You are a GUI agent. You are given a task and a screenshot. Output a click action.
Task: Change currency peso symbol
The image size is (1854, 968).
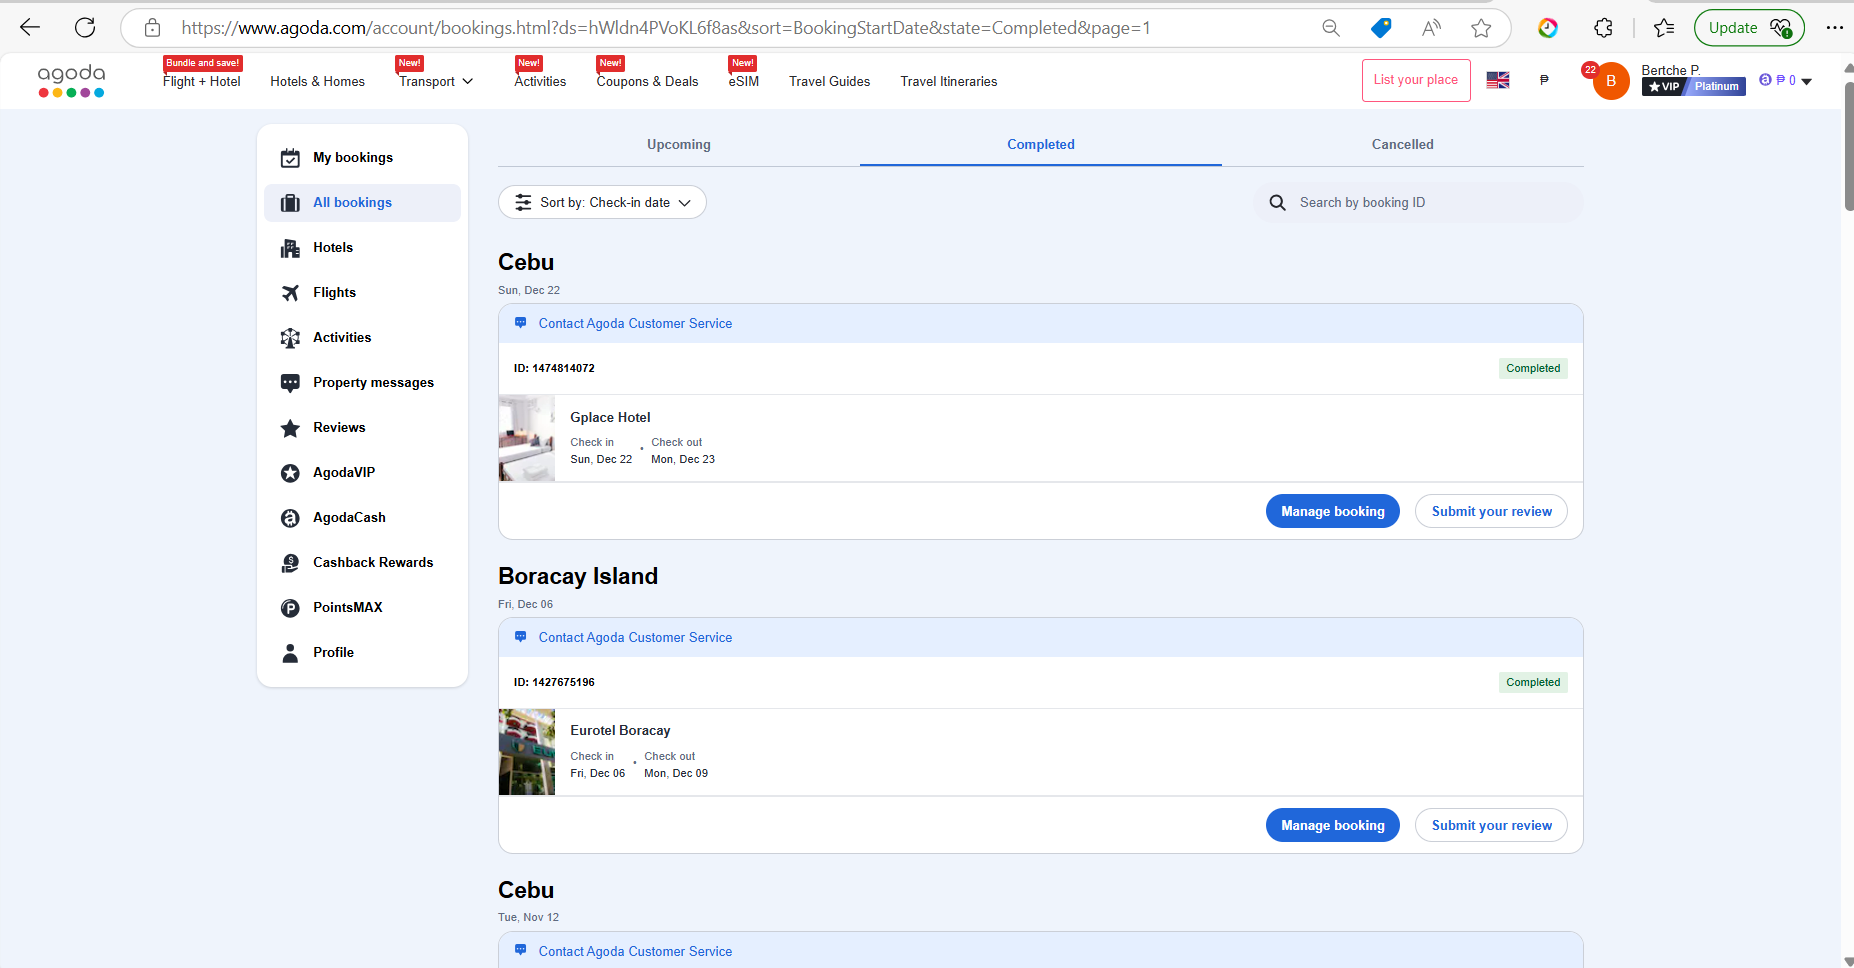[x=1544, y=80]
